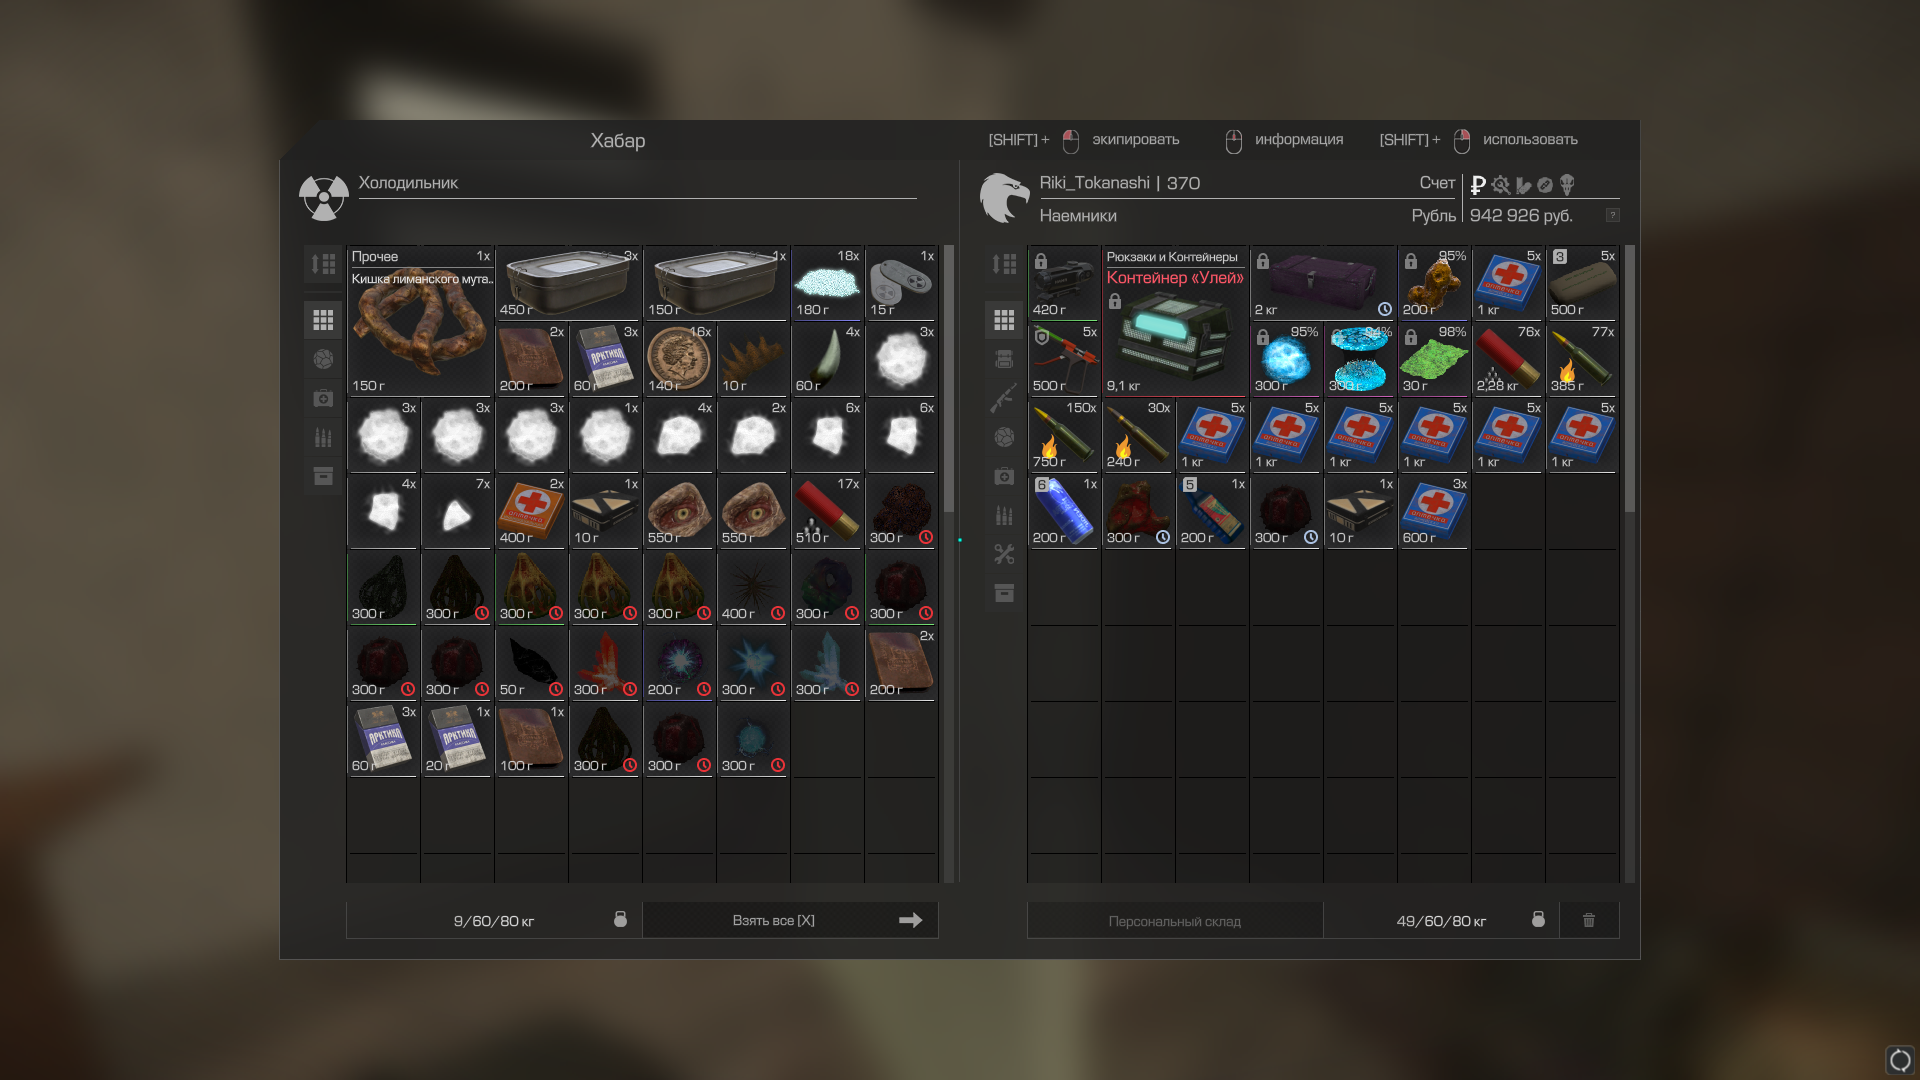
Task: Open the question mark help icon
Action: pyautogui.click(x=1612, y=215)
